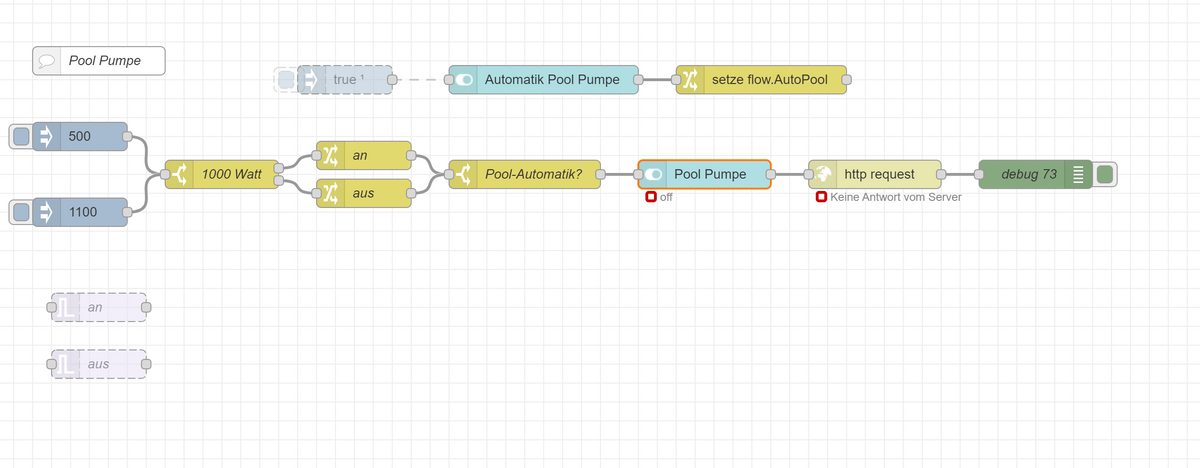
Task: Click the toggle icon on the Pool Pumpe switch node
Action: point(653,175)
